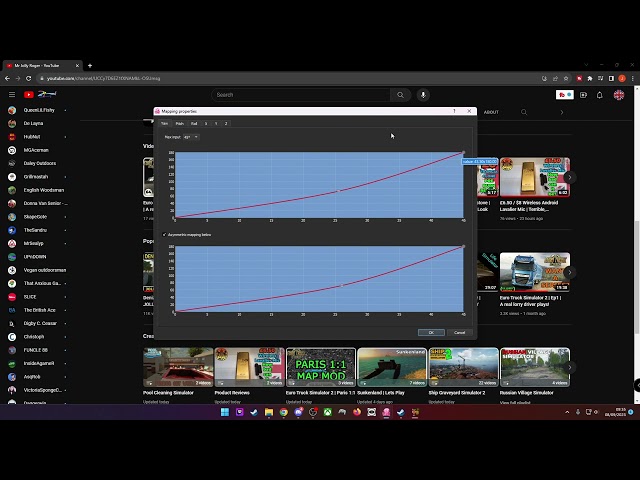Open the English Woodsman channel link
Screen dimensions: 640x480
(x=44, y=190)
